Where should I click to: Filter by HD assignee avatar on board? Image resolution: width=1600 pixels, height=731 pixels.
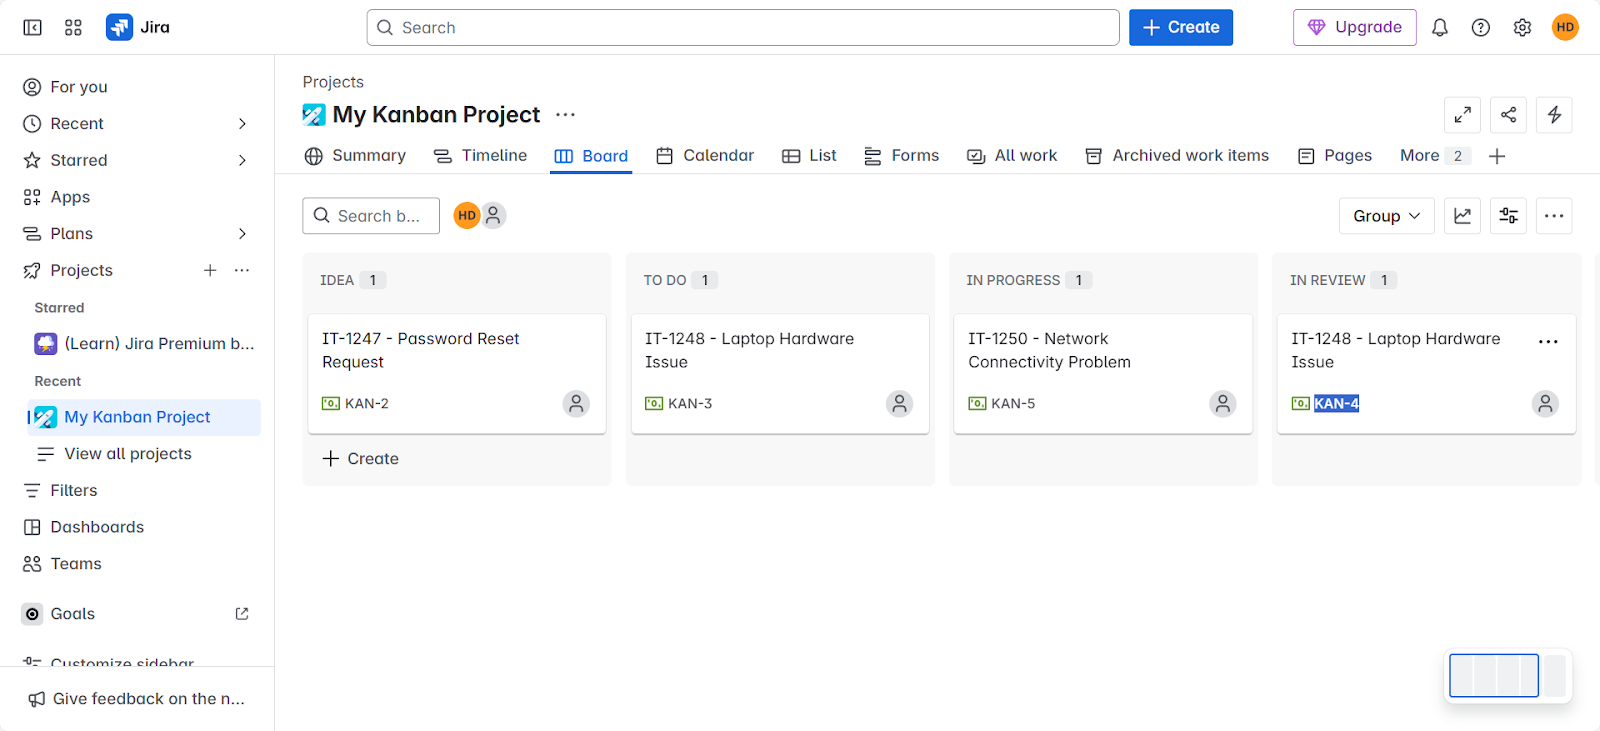pyautogui.click(x=467, y=215)
